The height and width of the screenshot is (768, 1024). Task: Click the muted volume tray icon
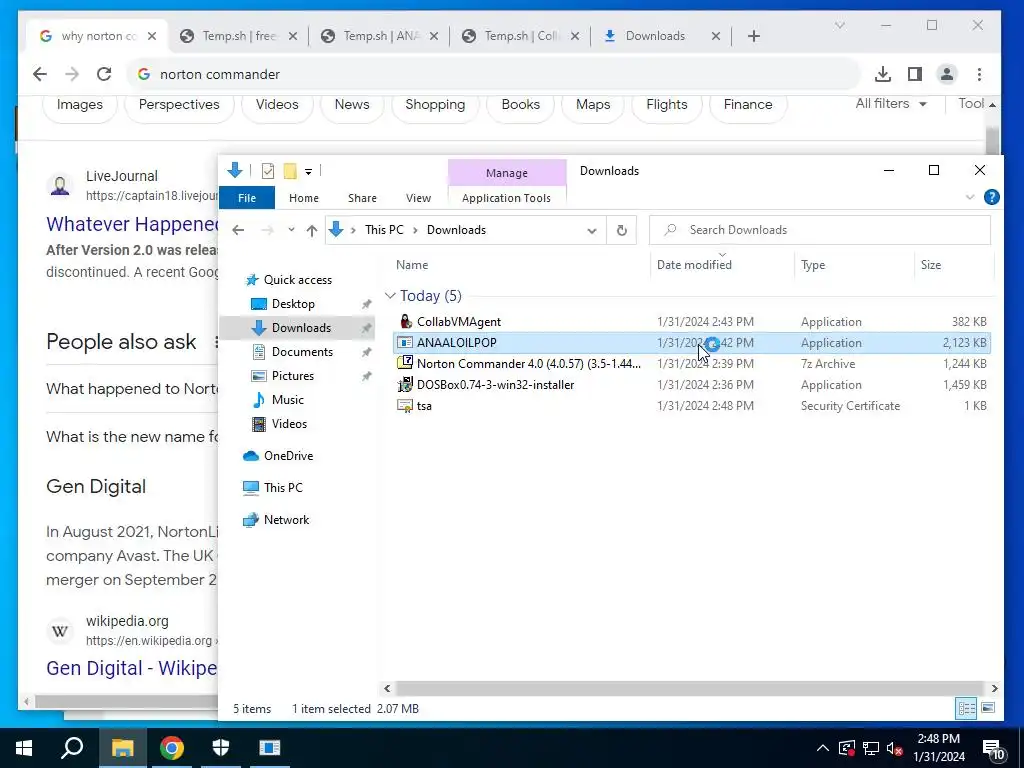(894, 748)
